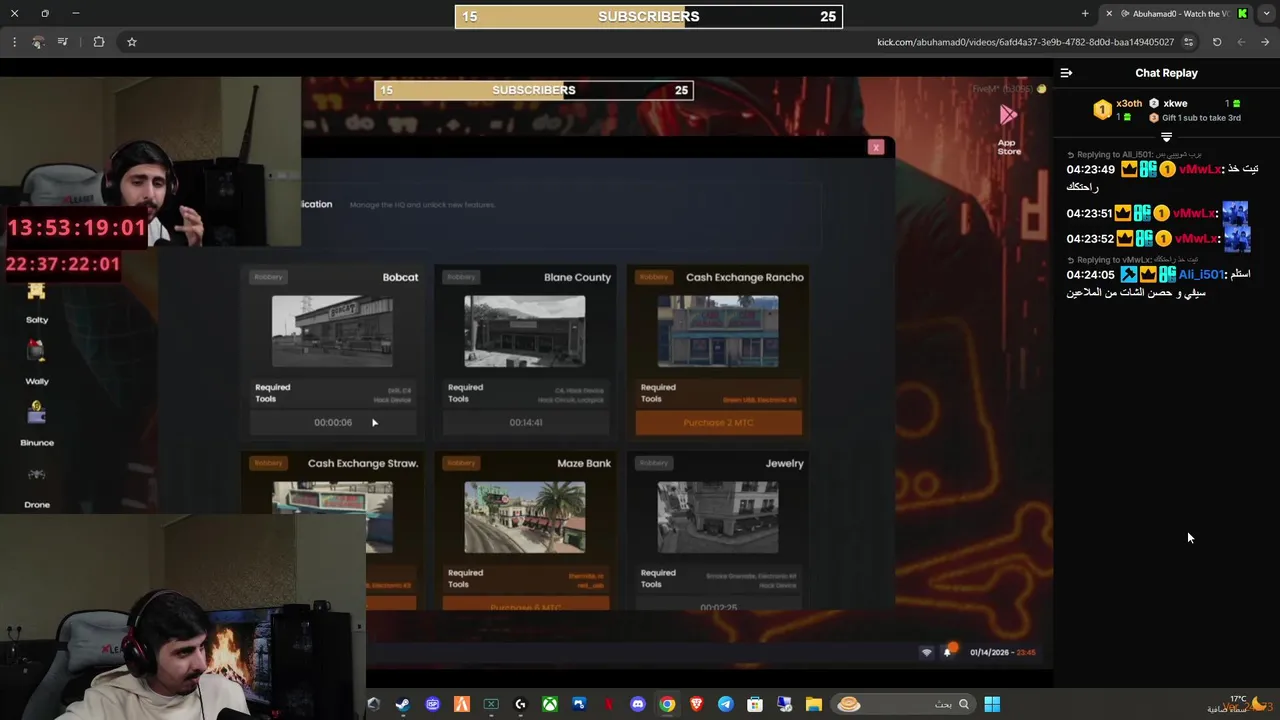Open the browser extensions puzzle icon
Screen dimensions: 1280x720
[x=98, y=42]
